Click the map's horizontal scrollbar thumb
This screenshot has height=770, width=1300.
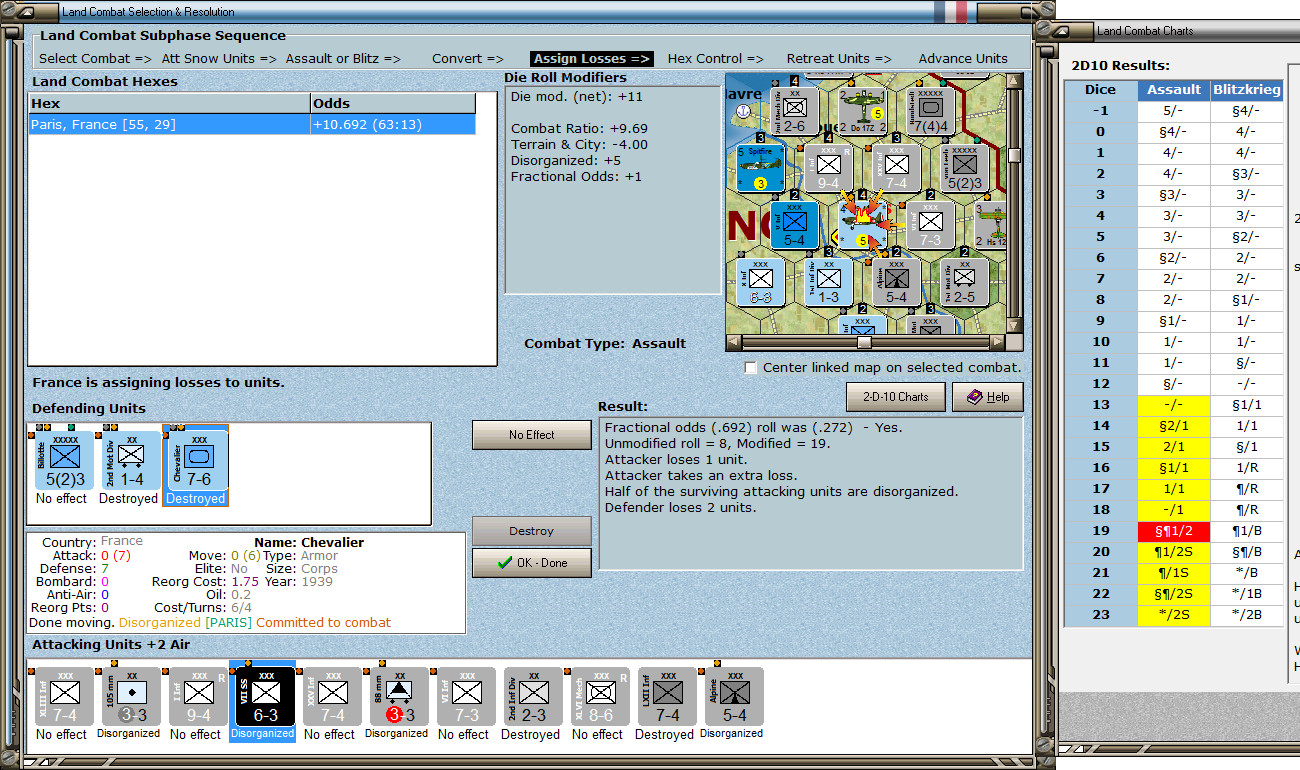(865, 342)
